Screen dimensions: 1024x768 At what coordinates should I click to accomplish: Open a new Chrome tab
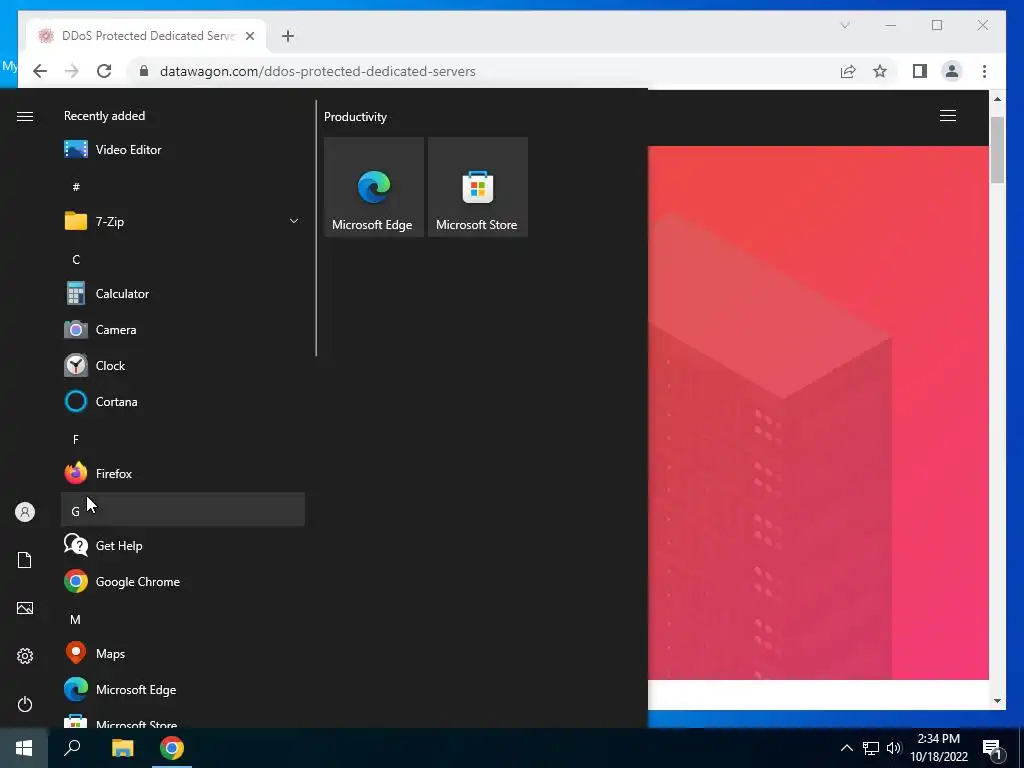click(288, 36)
